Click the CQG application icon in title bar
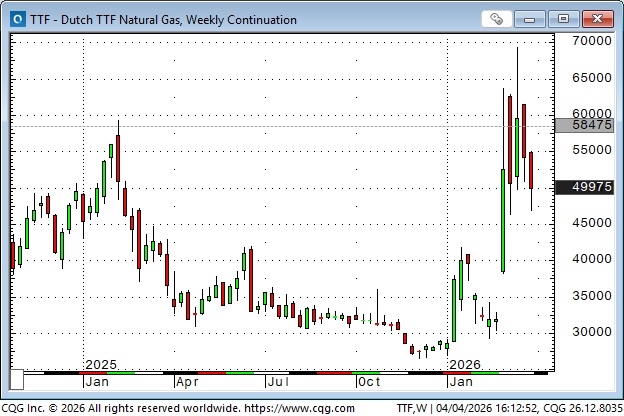 [15, 19]
